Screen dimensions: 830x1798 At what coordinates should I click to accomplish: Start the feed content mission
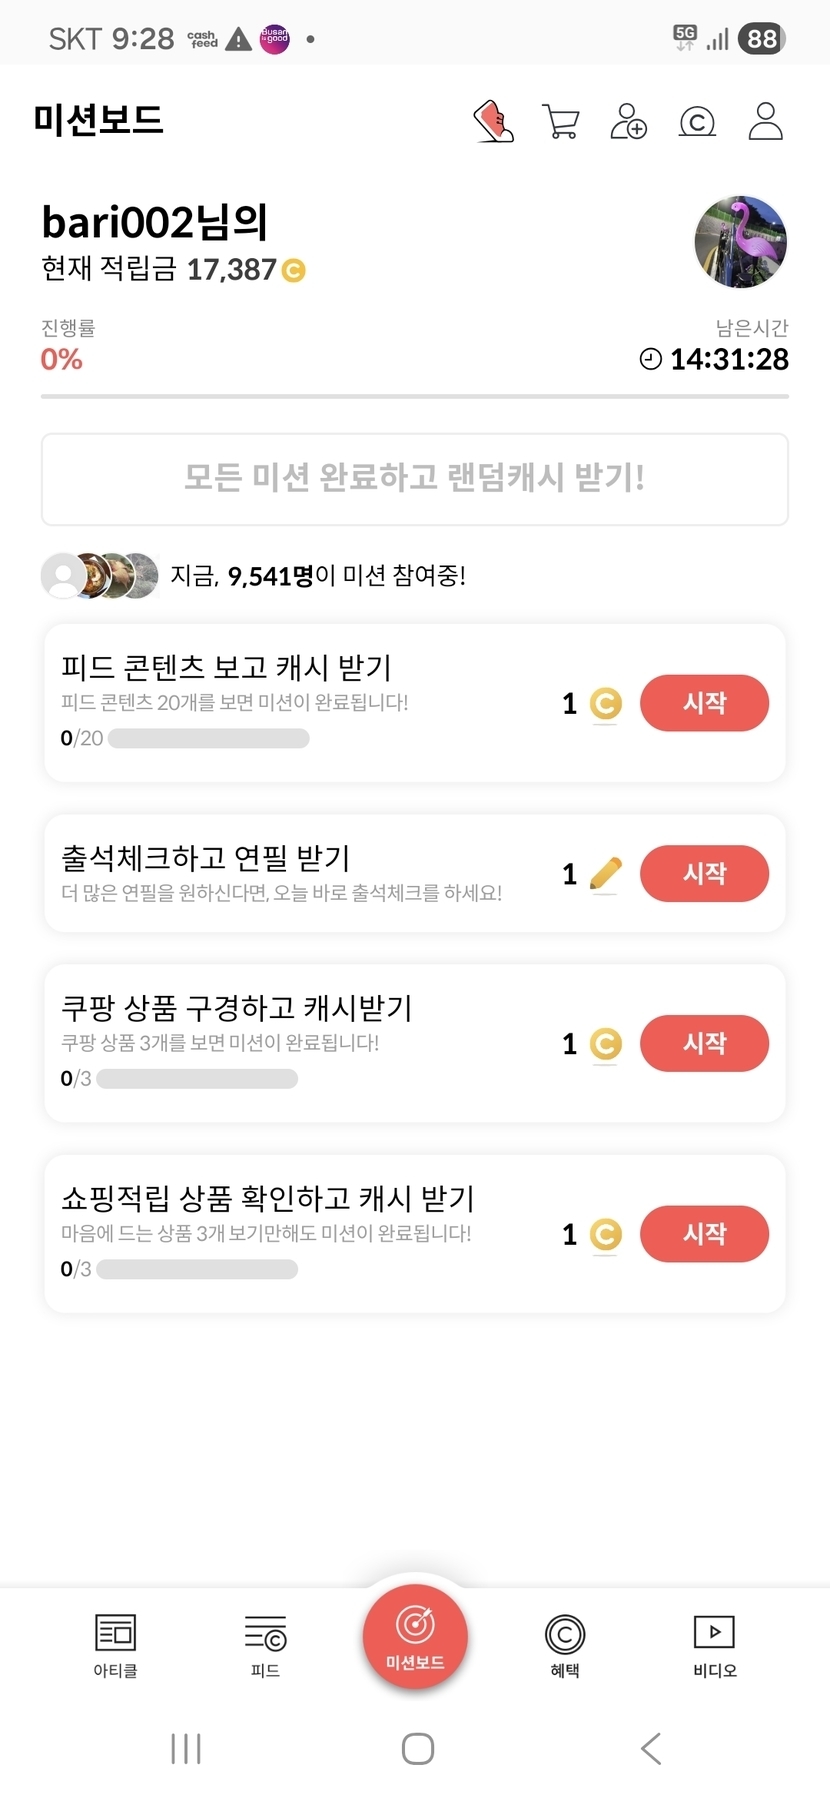(704, 703)
